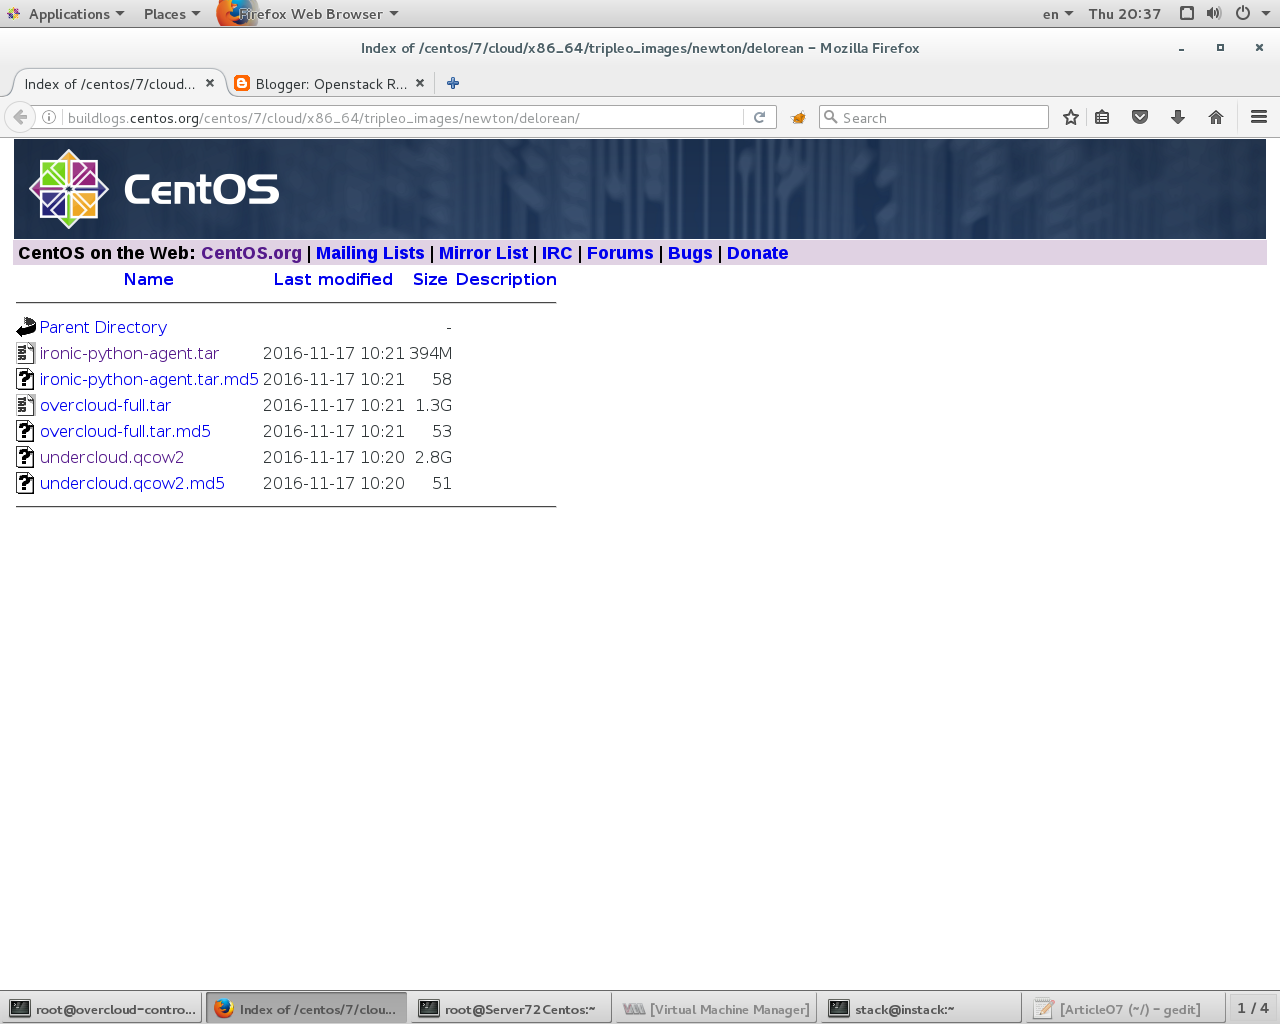
Task: Sort listing by Last modified column
Action: (x=333, y=279)
